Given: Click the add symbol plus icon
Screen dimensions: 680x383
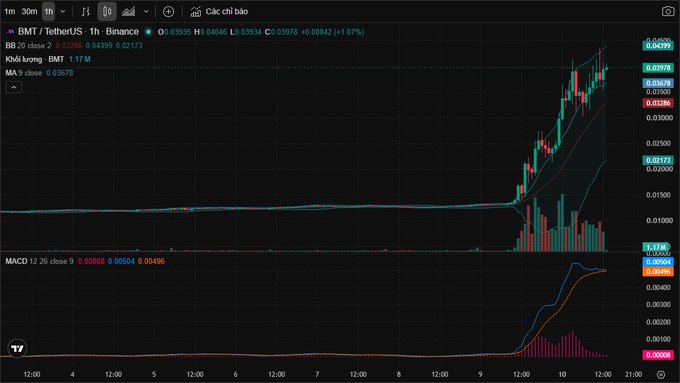Looking at the screenshot, I should point(168,12).
